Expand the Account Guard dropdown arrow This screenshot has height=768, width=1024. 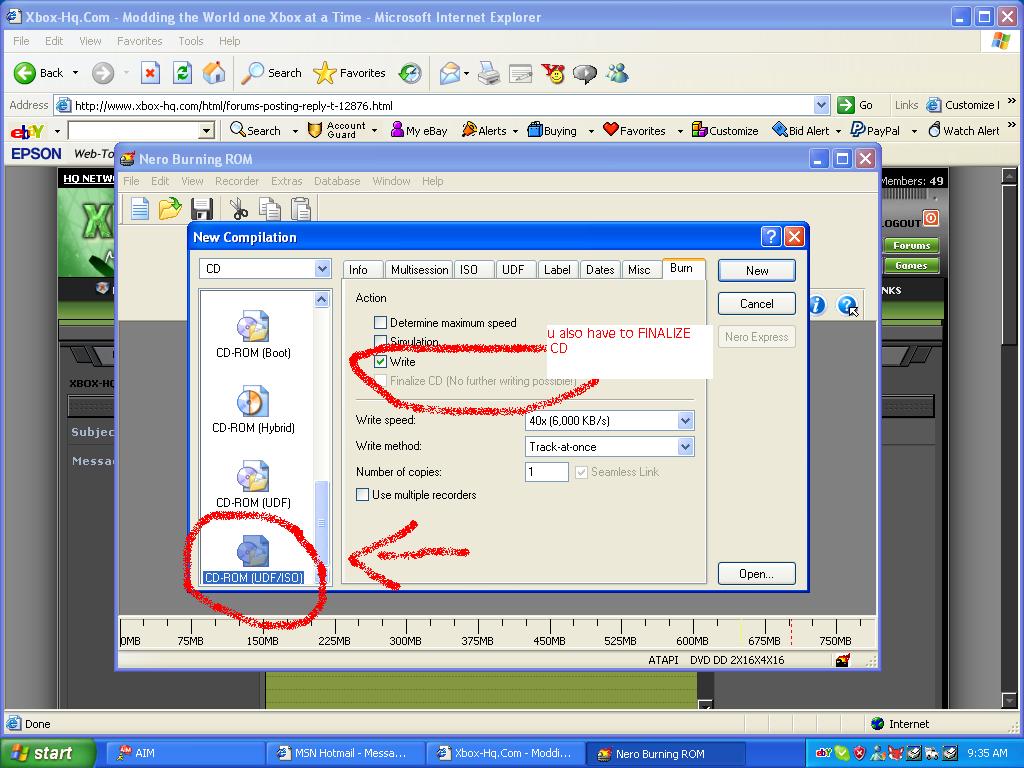[374, 131]
